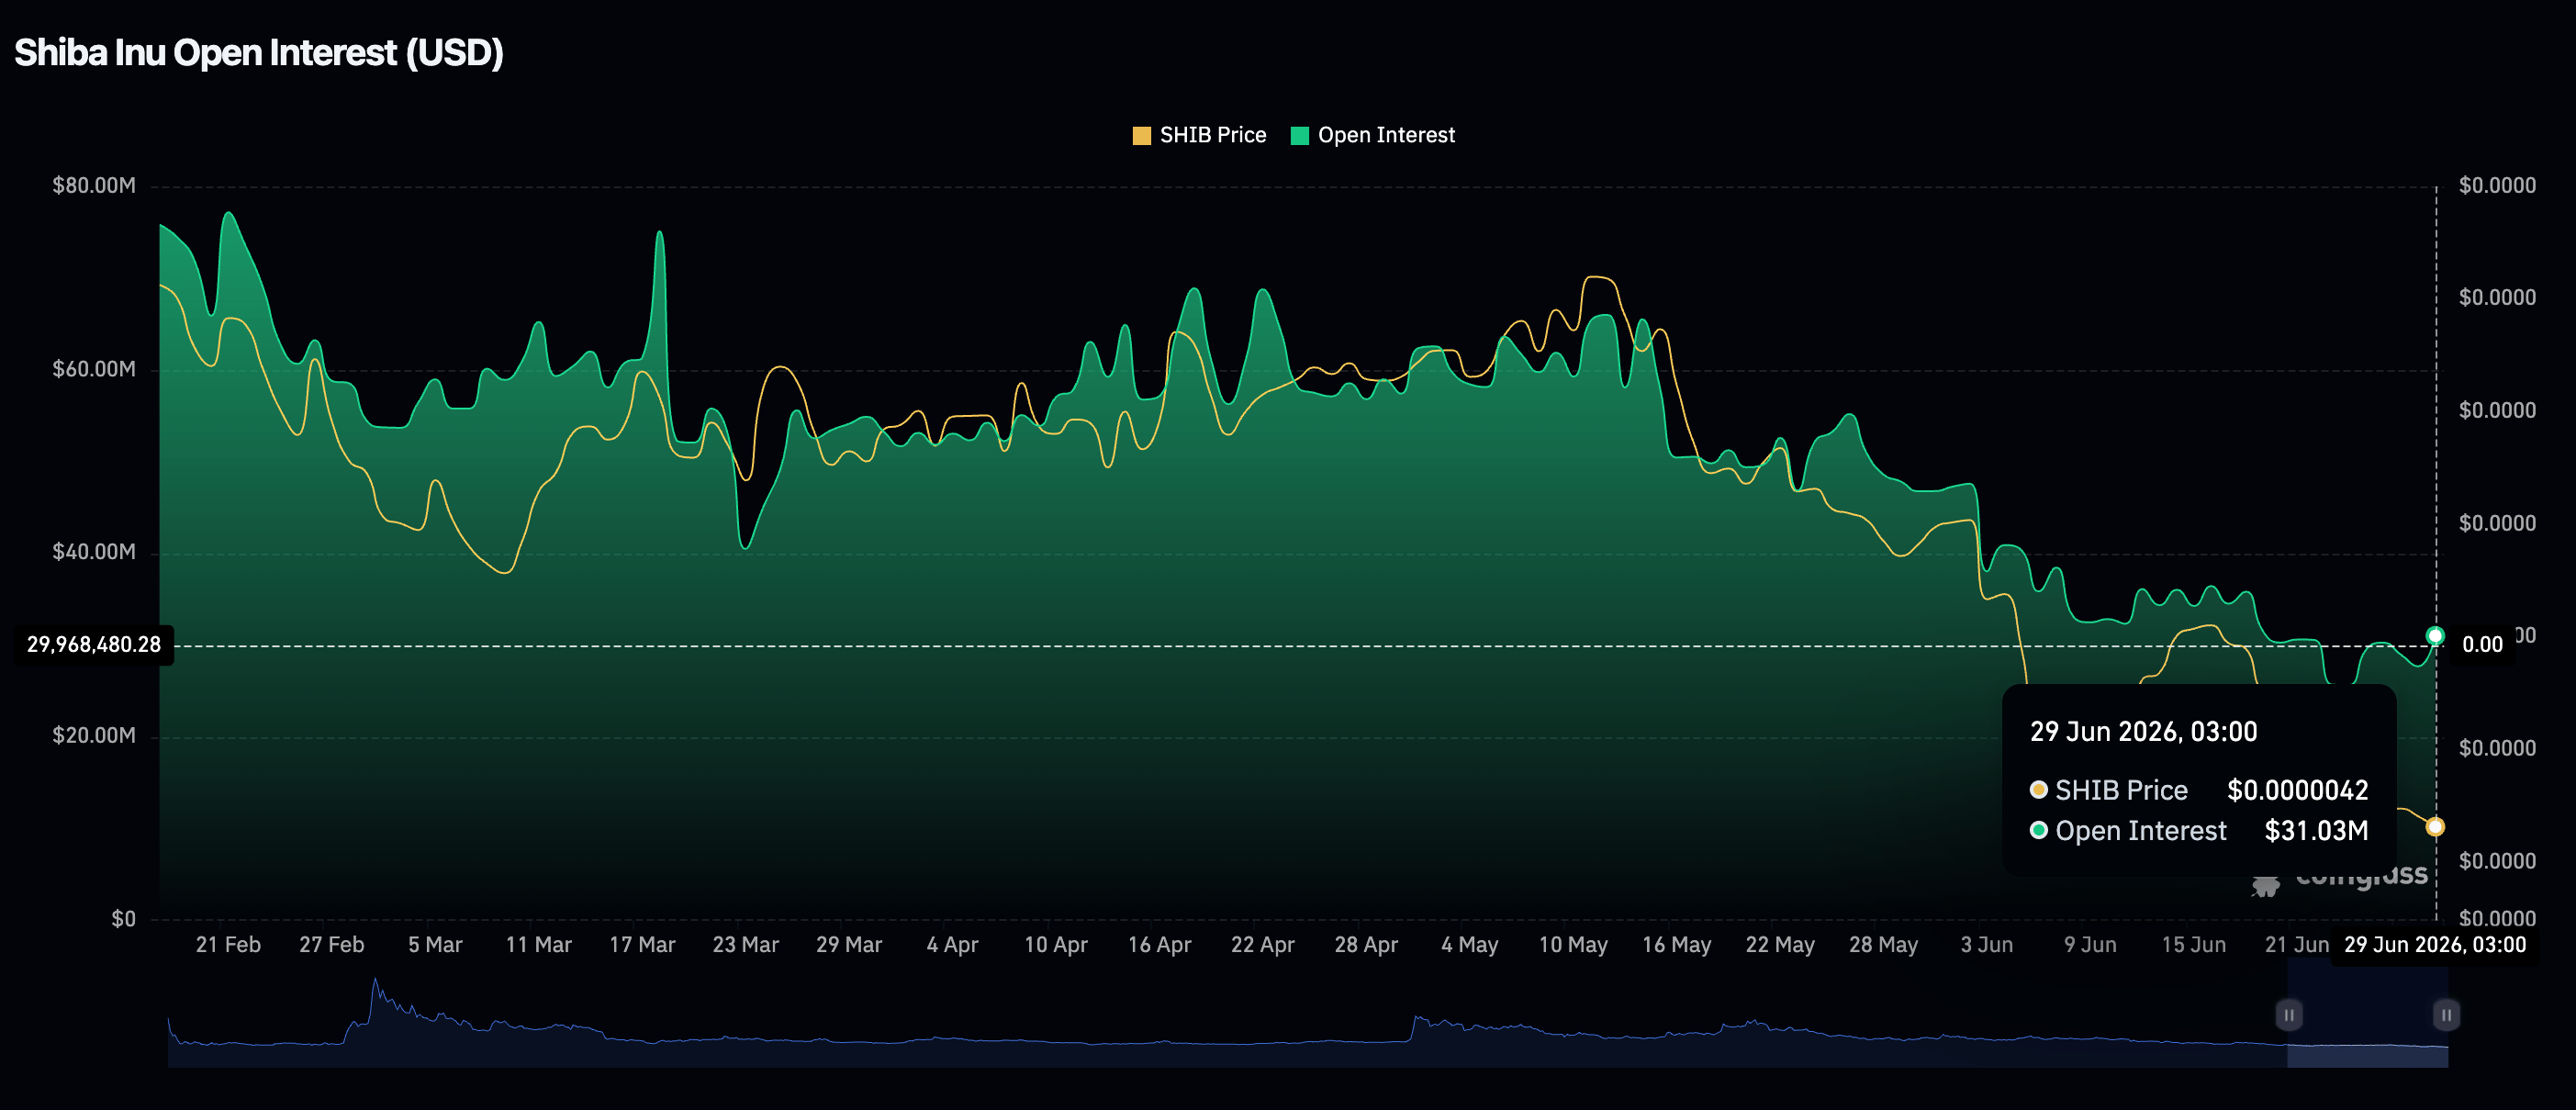2576x1110 pixels.
Task: Click the '10 May' date on the x-axis
Action: coord(1573,945)
